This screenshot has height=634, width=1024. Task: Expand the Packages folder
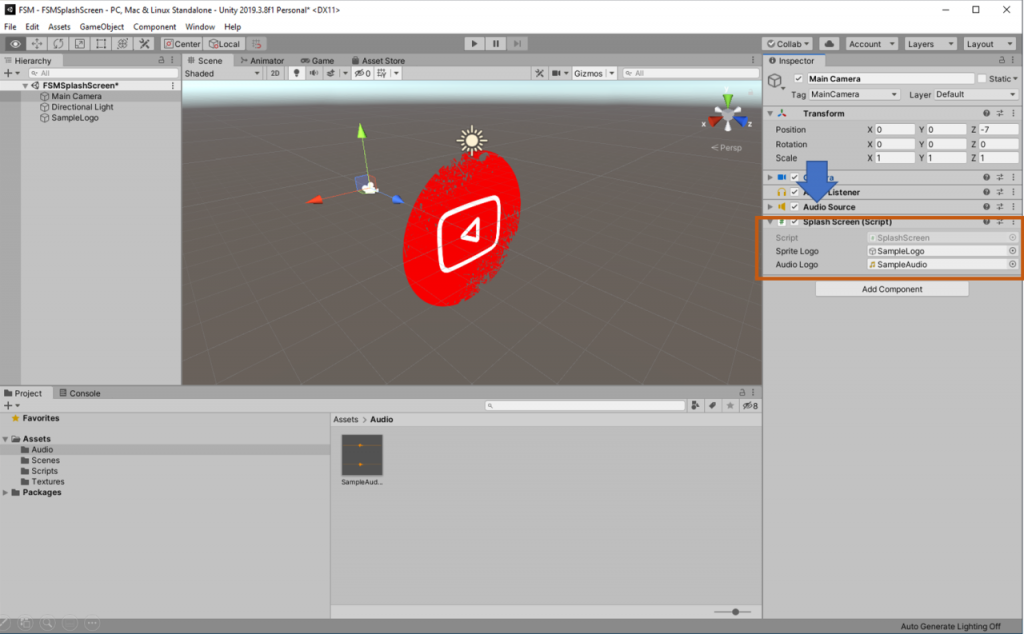[6, 492]
